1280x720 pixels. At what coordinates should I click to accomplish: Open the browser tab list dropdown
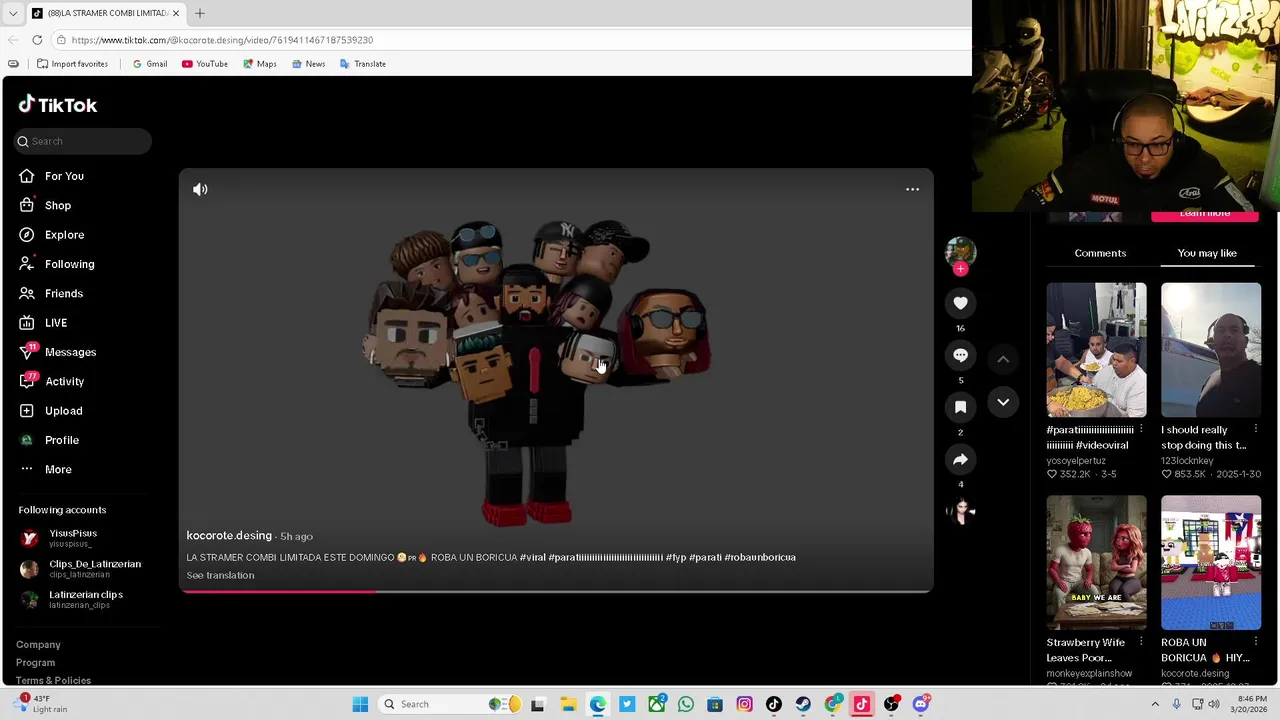(12, 13)
